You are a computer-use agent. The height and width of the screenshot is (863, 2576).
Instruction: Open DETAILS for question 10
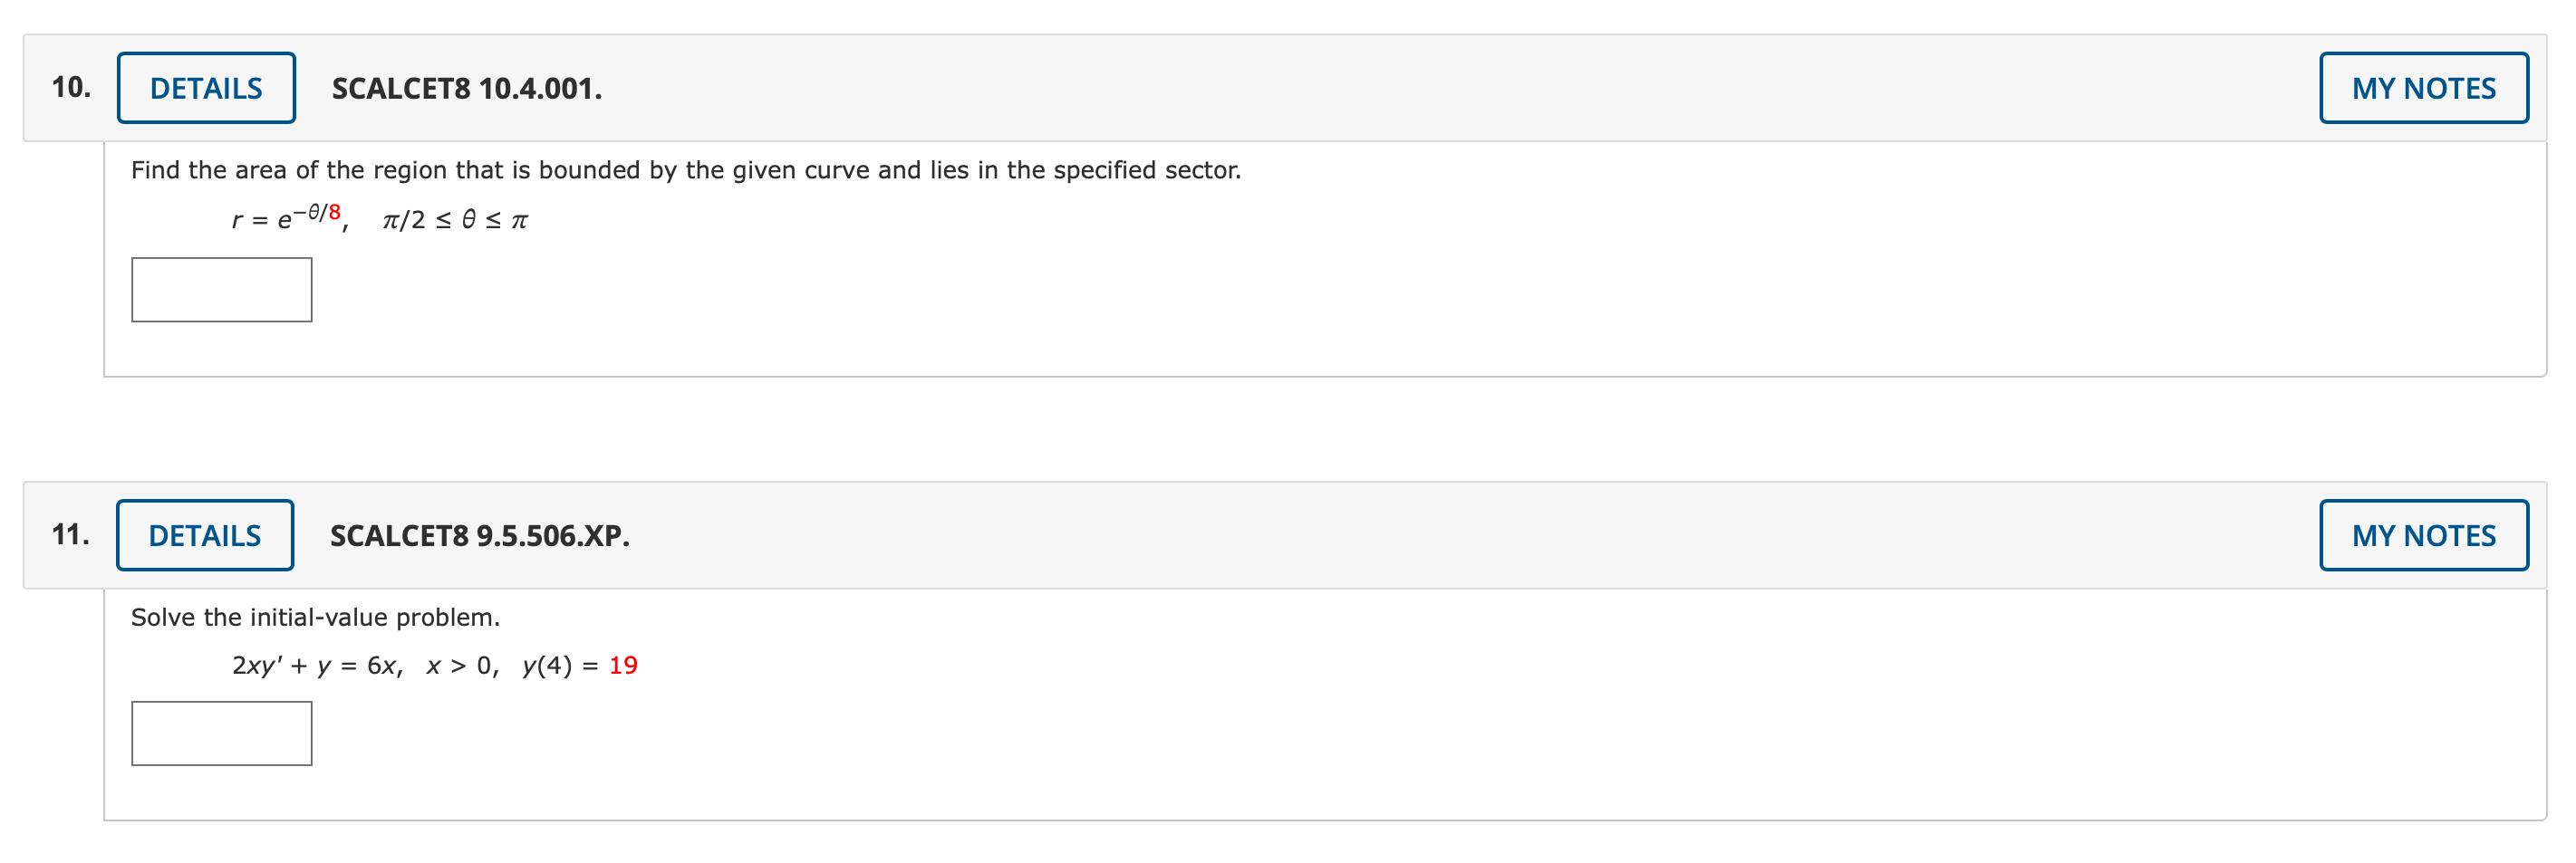tap(205, 87)
